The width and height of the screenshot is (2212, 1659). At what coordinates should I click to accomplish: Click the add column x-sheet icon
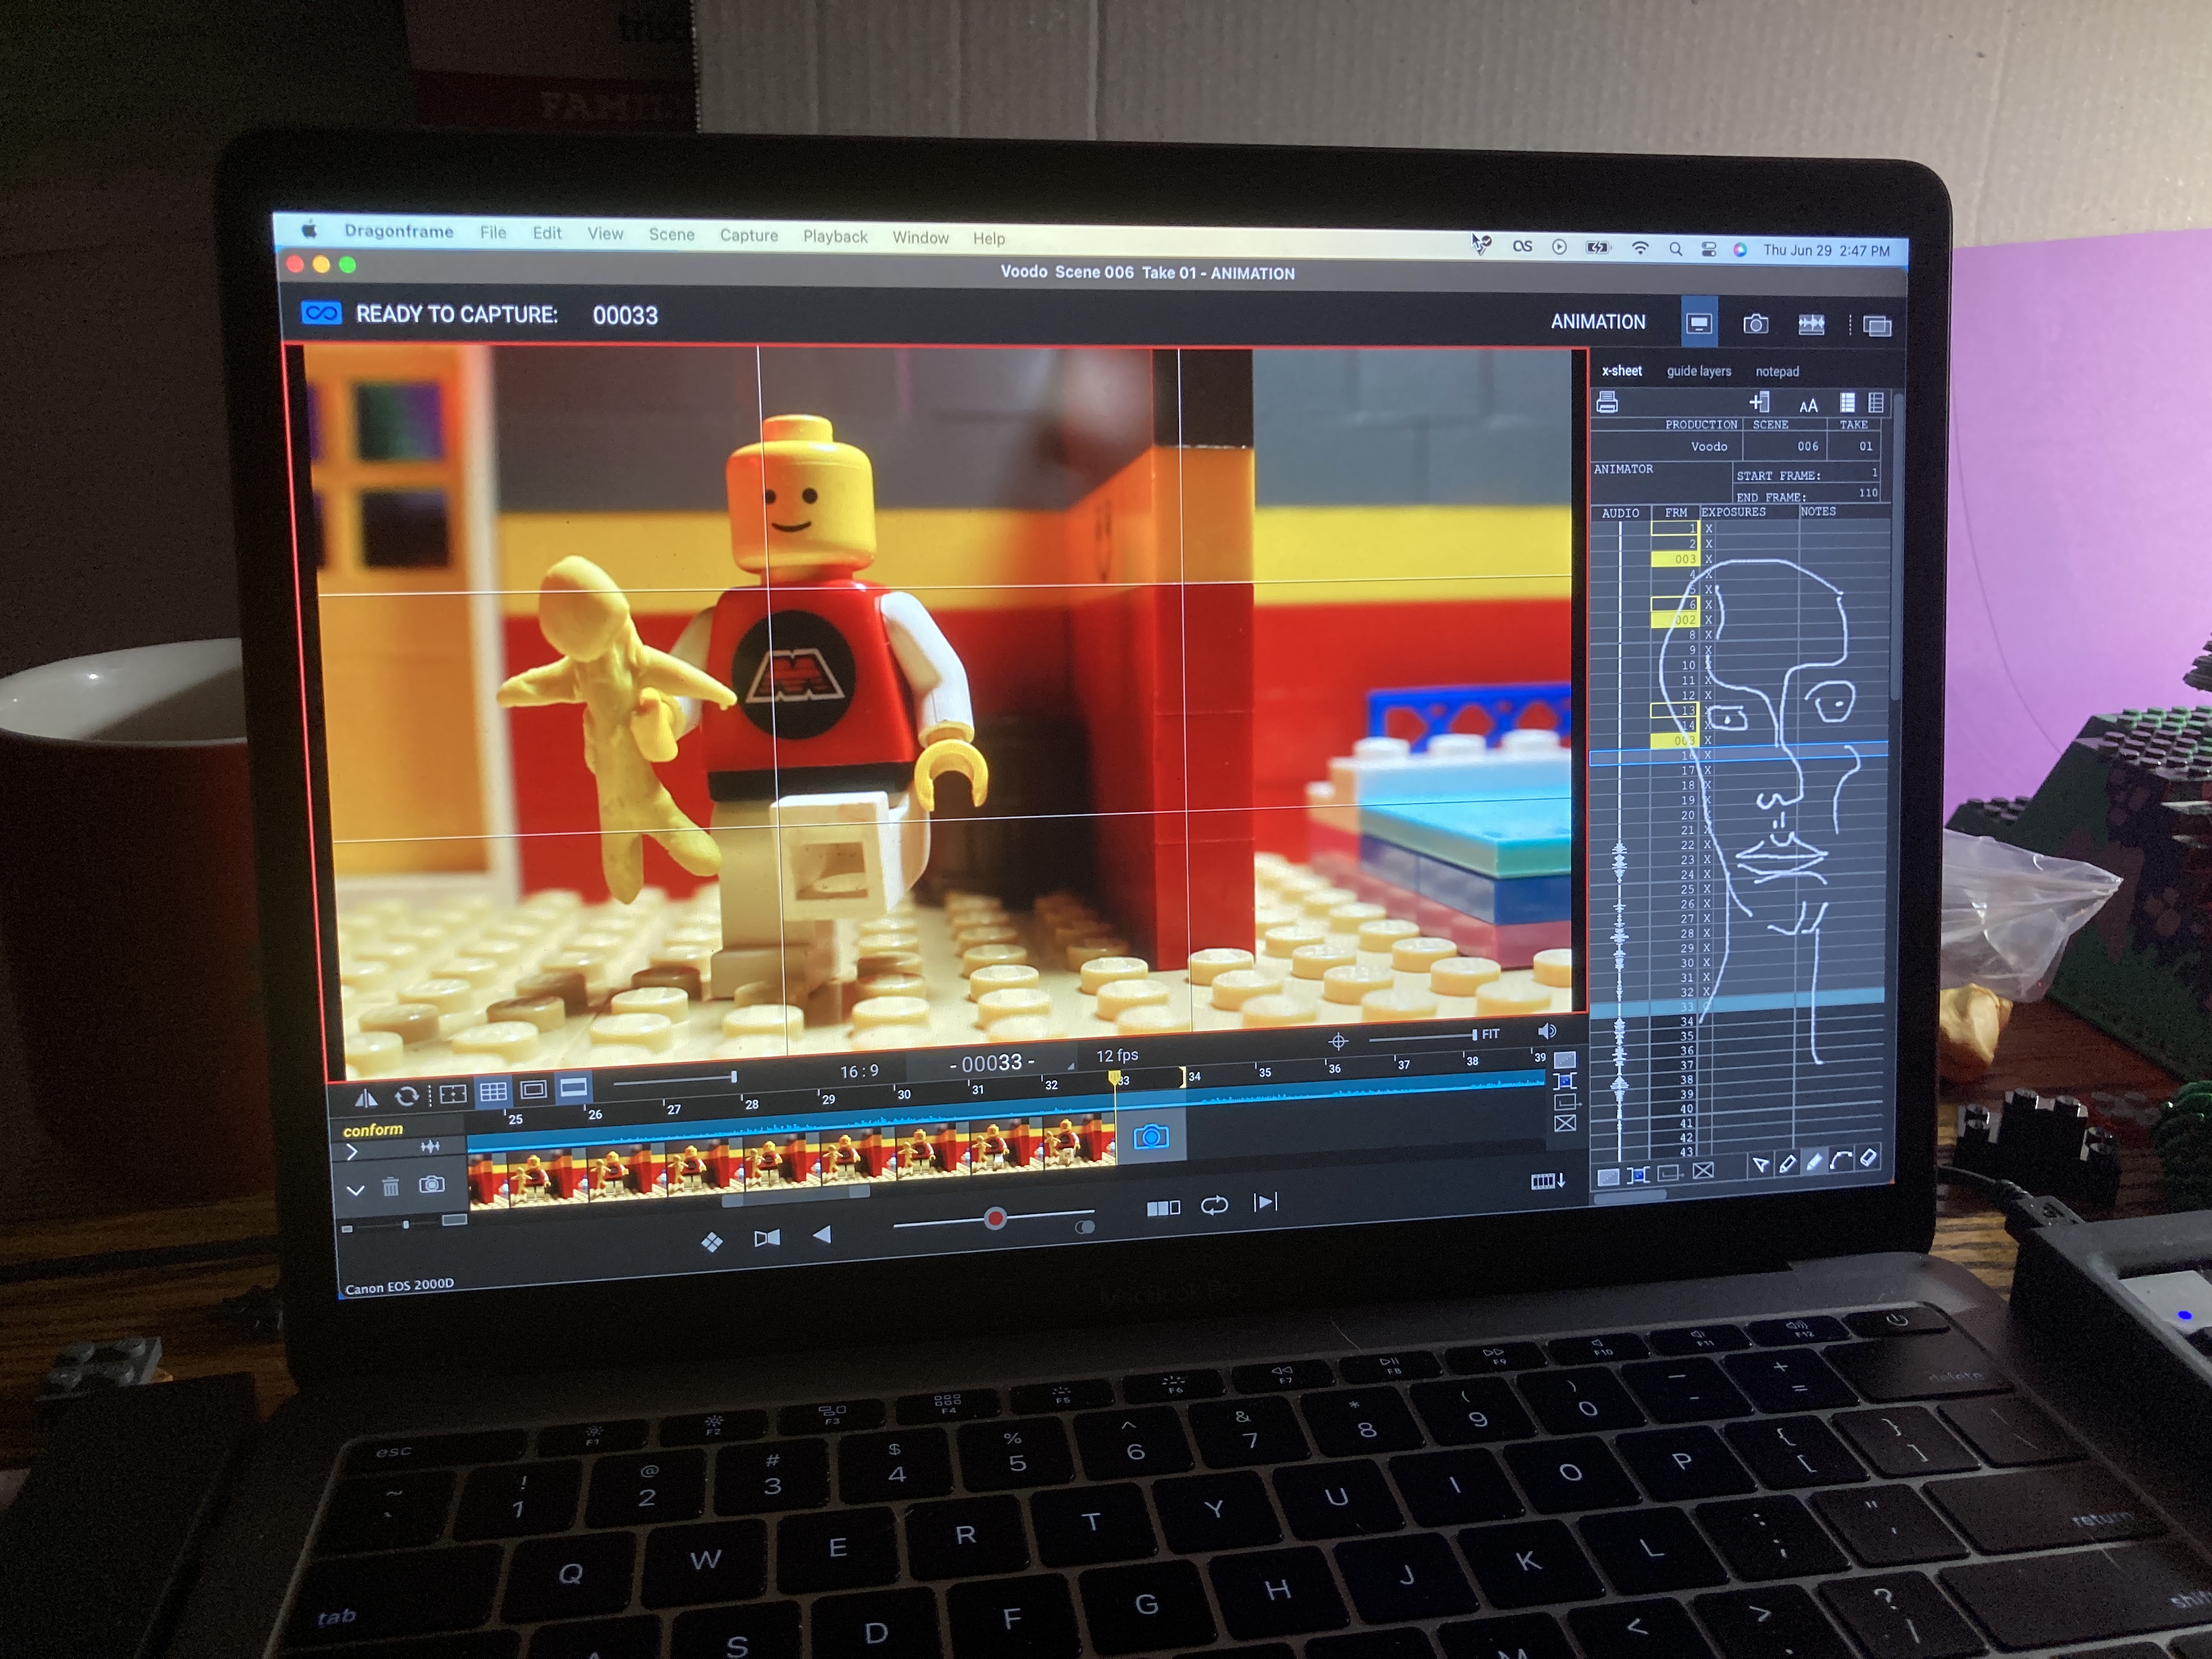(1759, 402)
